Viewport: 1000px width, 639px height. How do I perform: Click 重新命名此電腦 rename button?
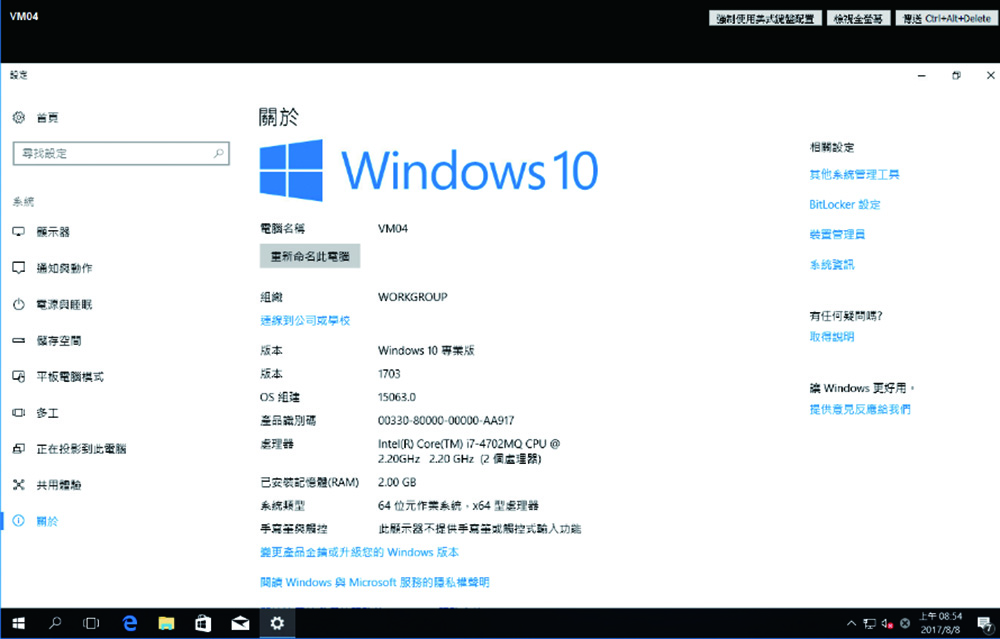point(310,256)
